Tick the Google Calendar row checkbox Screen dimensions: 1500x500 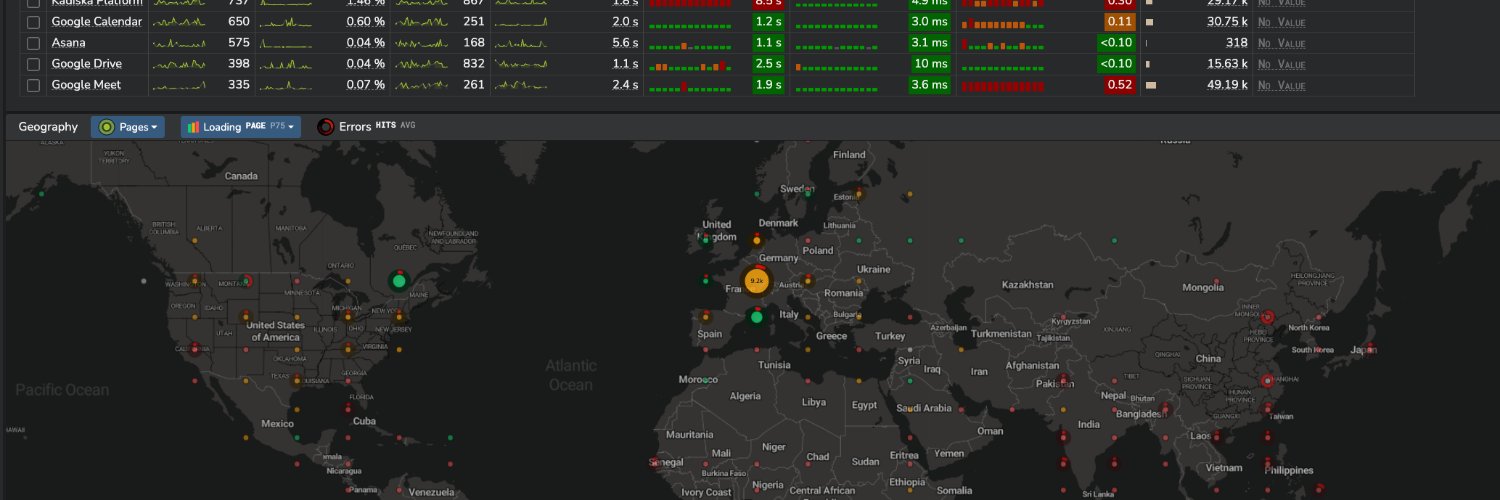click(33, 22)
